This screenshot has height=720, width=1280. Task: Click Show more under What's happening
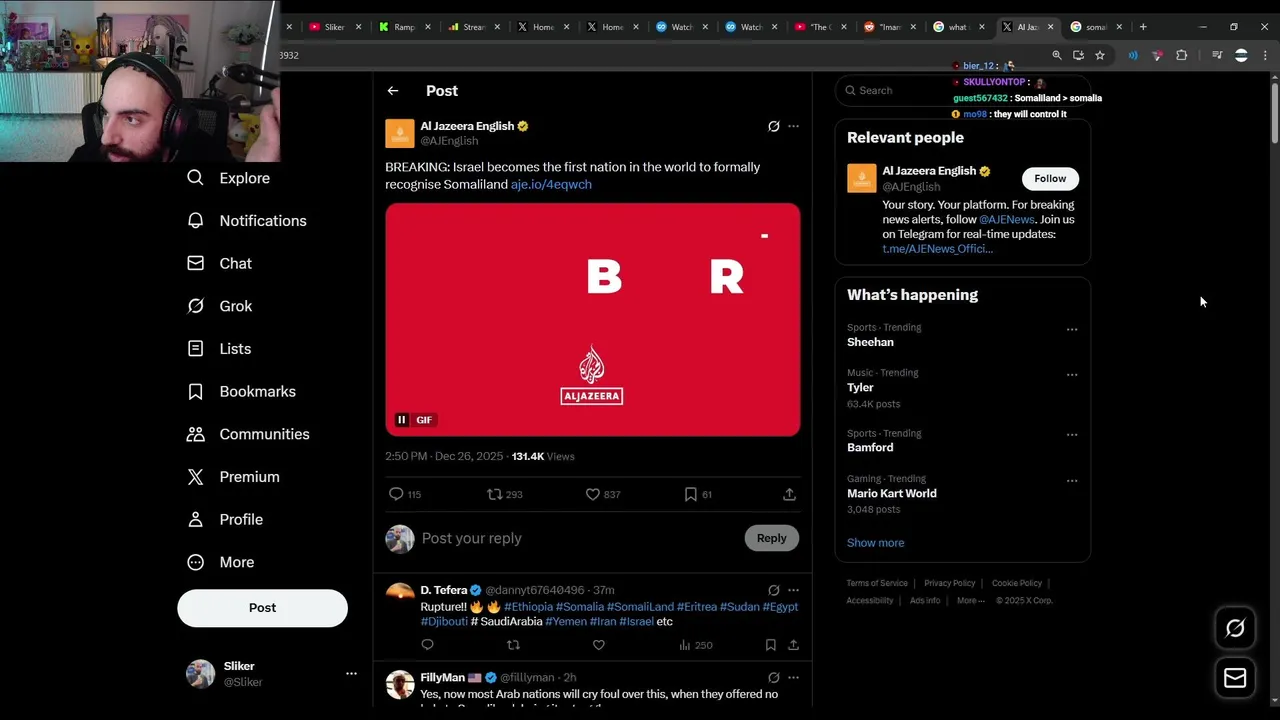tap(875, 543)
